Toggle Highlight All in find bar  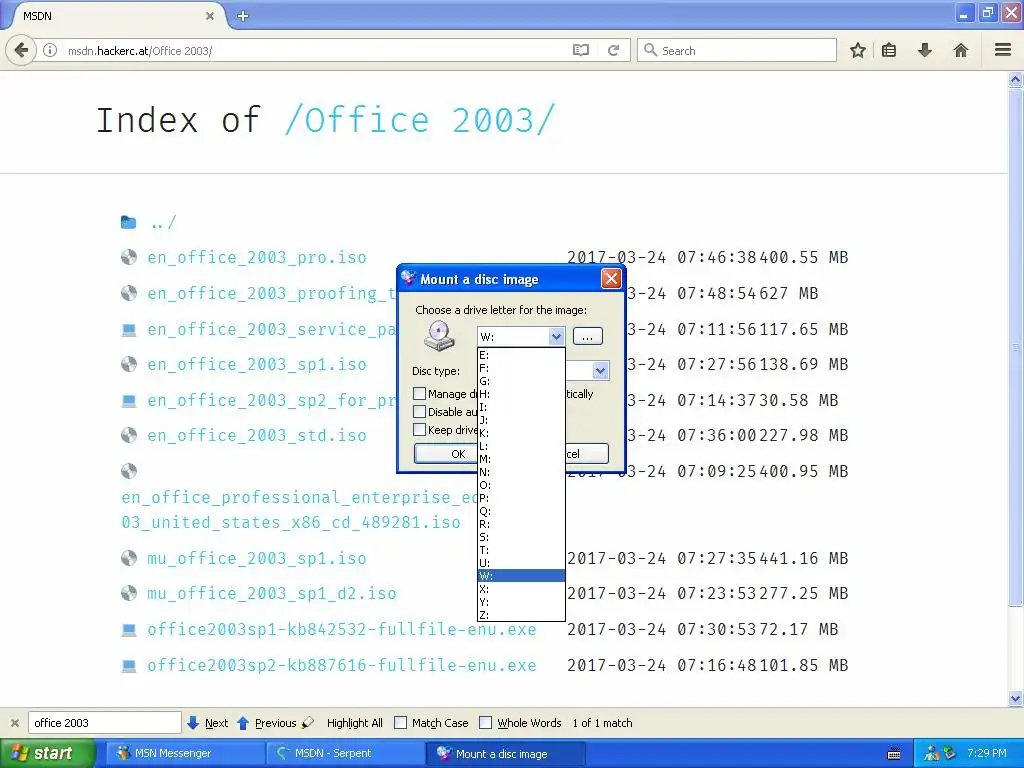[355, 723]
